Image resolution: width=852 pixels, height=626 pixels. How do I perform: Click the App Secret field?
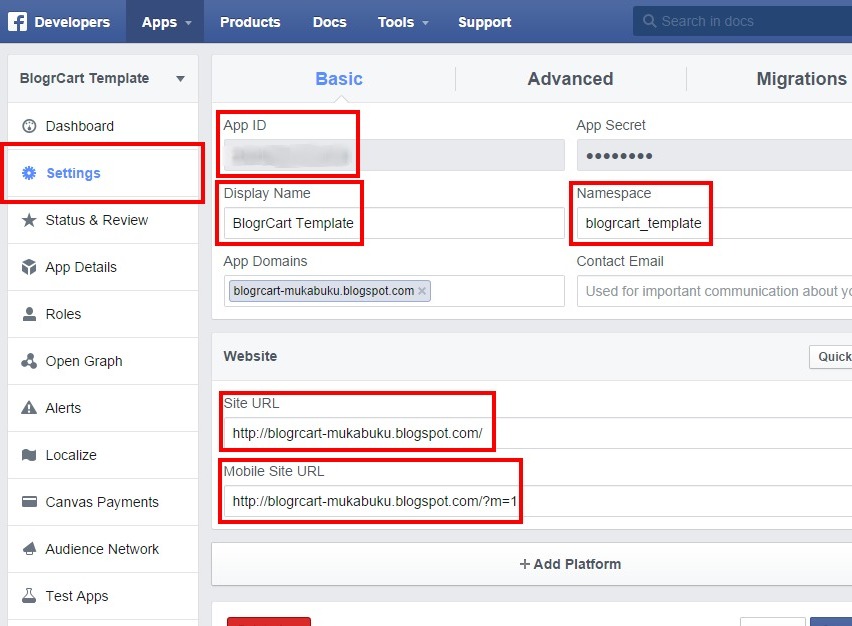[x=715, y=155]
